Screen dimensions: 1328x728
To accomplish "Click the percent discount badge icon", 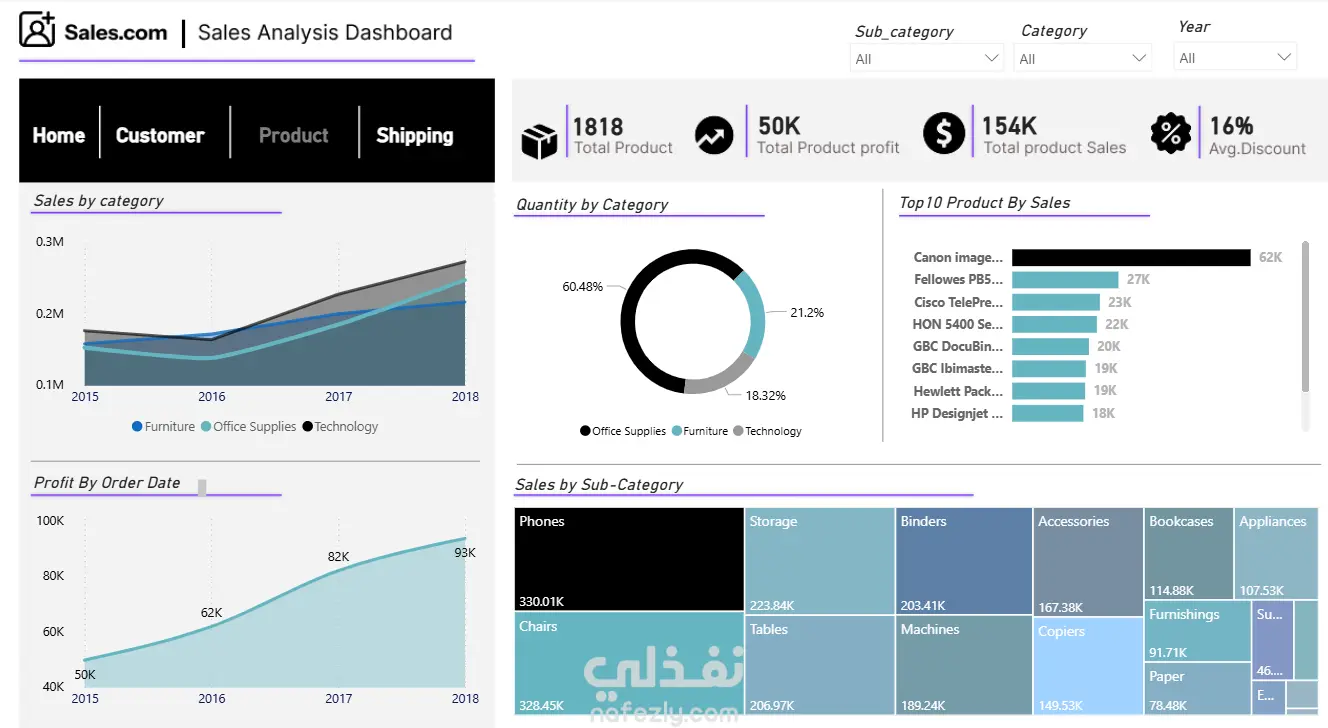I will (1170, 133).
